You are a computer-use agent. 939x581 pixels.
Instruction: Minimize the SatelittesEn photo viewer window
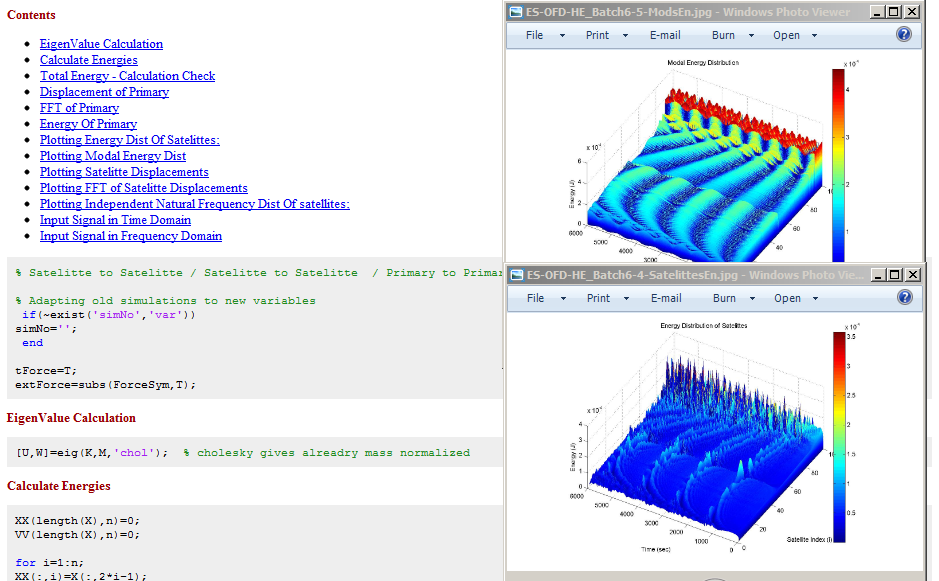click(879, 275)
